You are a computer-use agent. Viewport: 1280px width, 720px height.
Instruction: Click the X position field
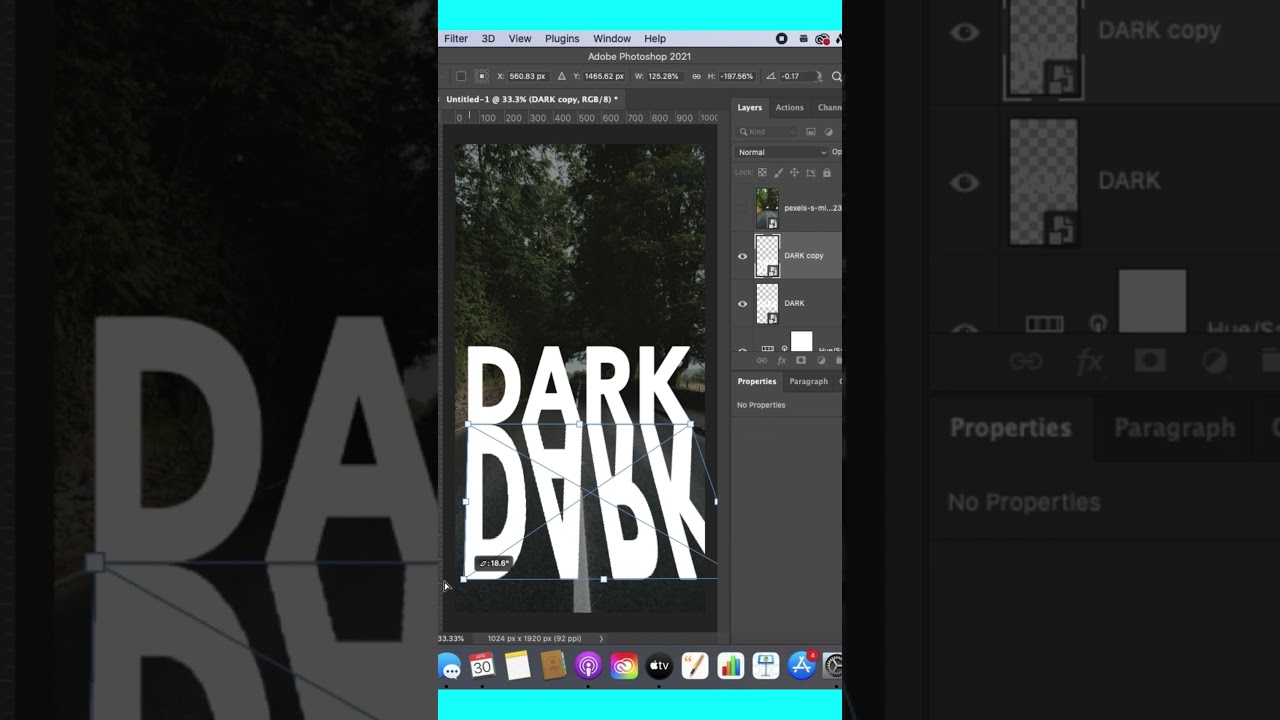click(x=527, y=76)
